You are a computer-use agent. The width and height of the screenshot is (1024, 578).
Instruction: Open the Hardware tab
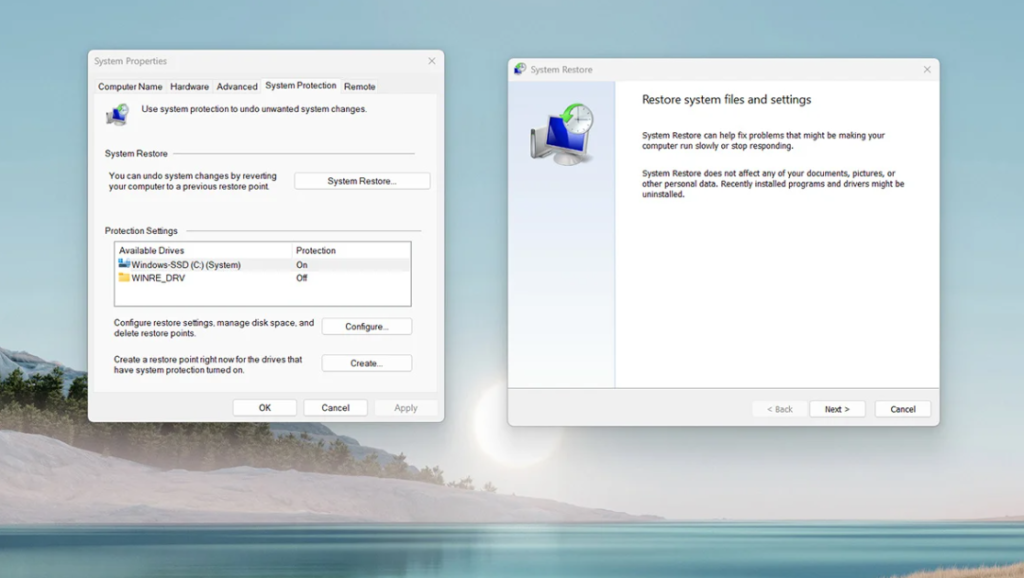click(190, 86)
